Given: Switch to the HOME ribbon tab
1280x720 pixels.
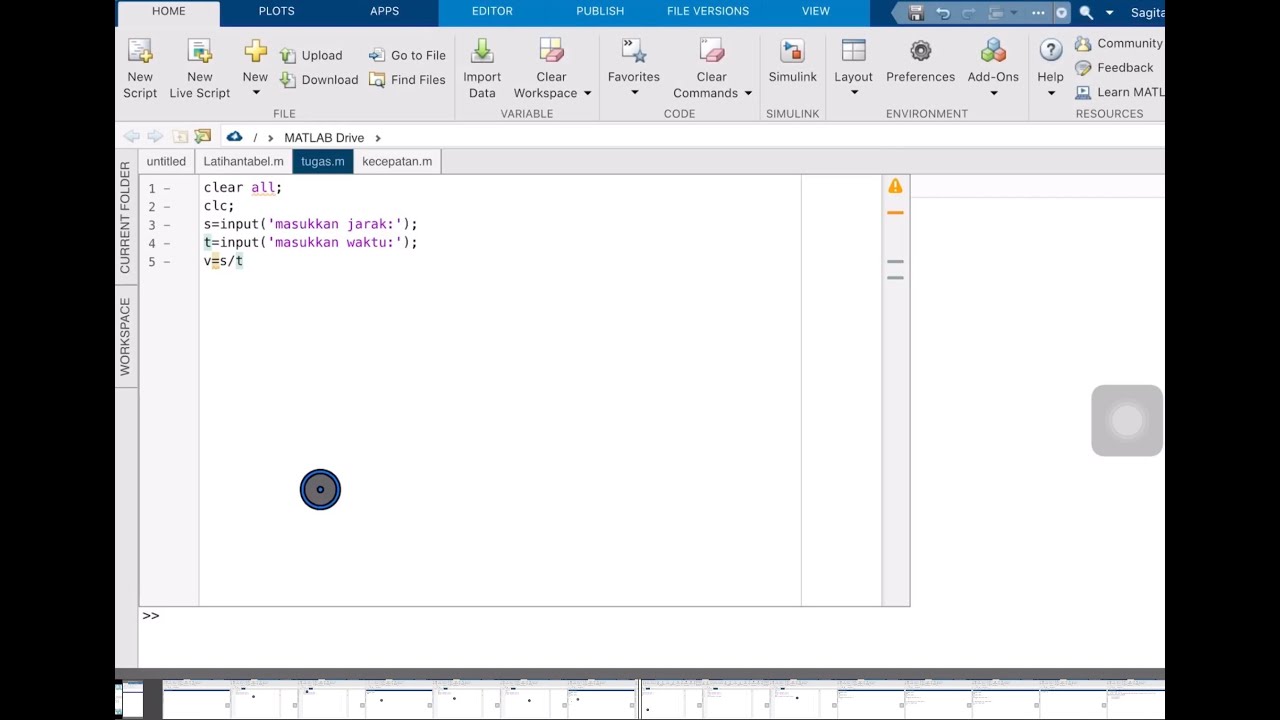Looking at the screenshot, I should click(x=169, y=11).
